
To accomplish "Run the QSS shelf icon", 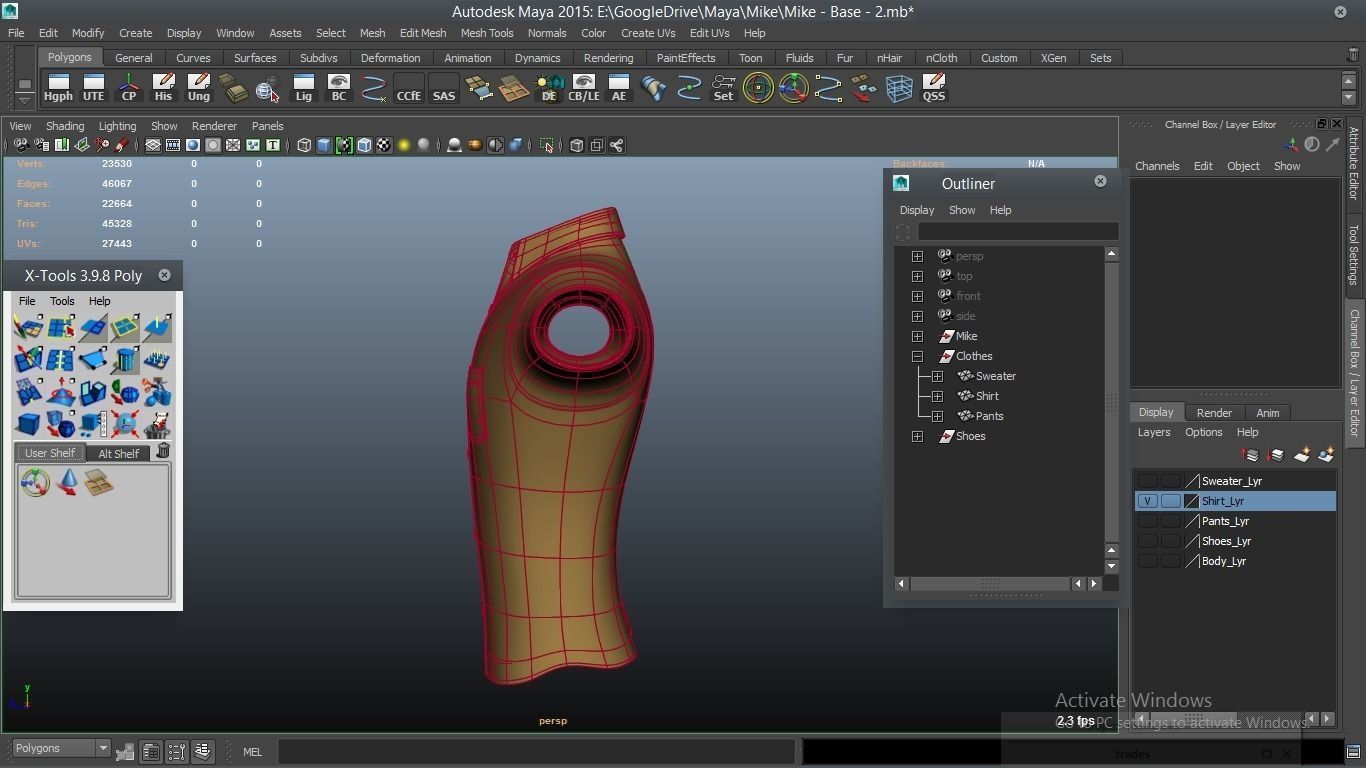I will [933, 88].
